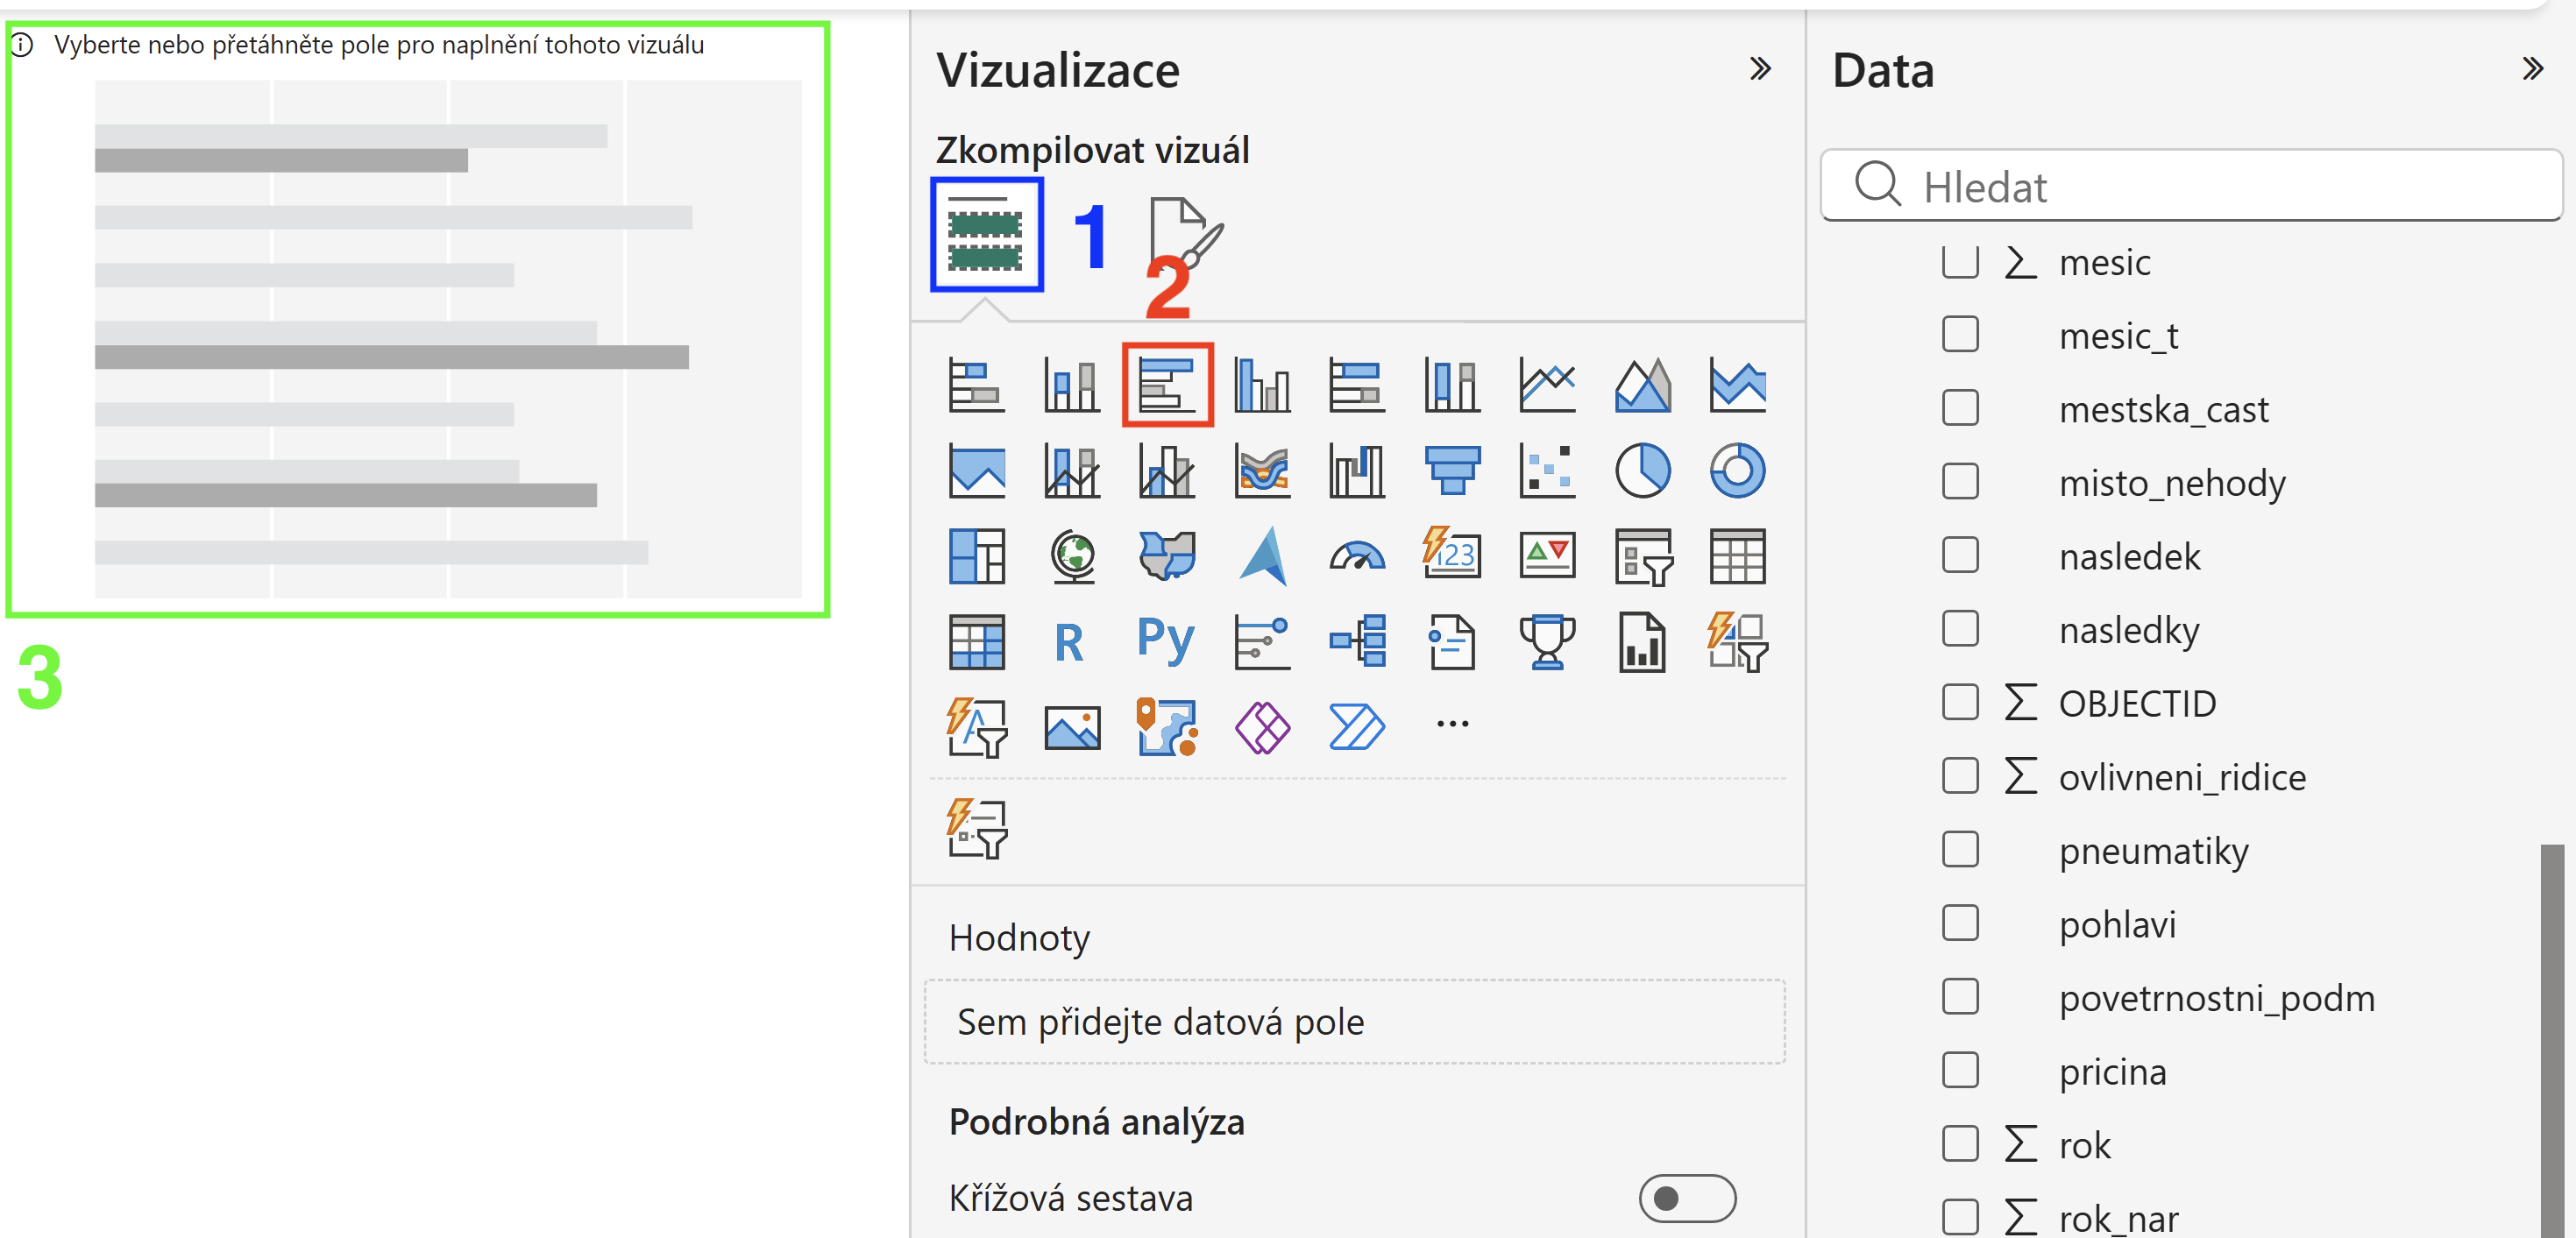Screen dimensions: 2576x1238
Task: Select the donut chart visual
Action: [x=1737, y=470]
